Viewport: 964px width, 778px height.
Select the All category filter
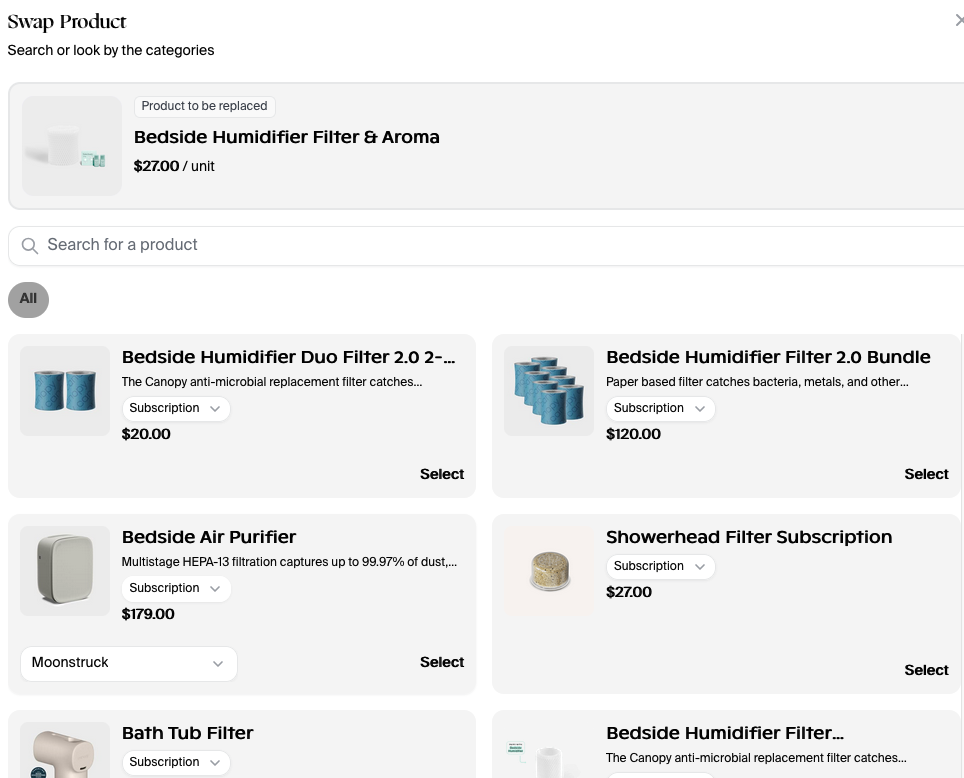click(28, 299)
